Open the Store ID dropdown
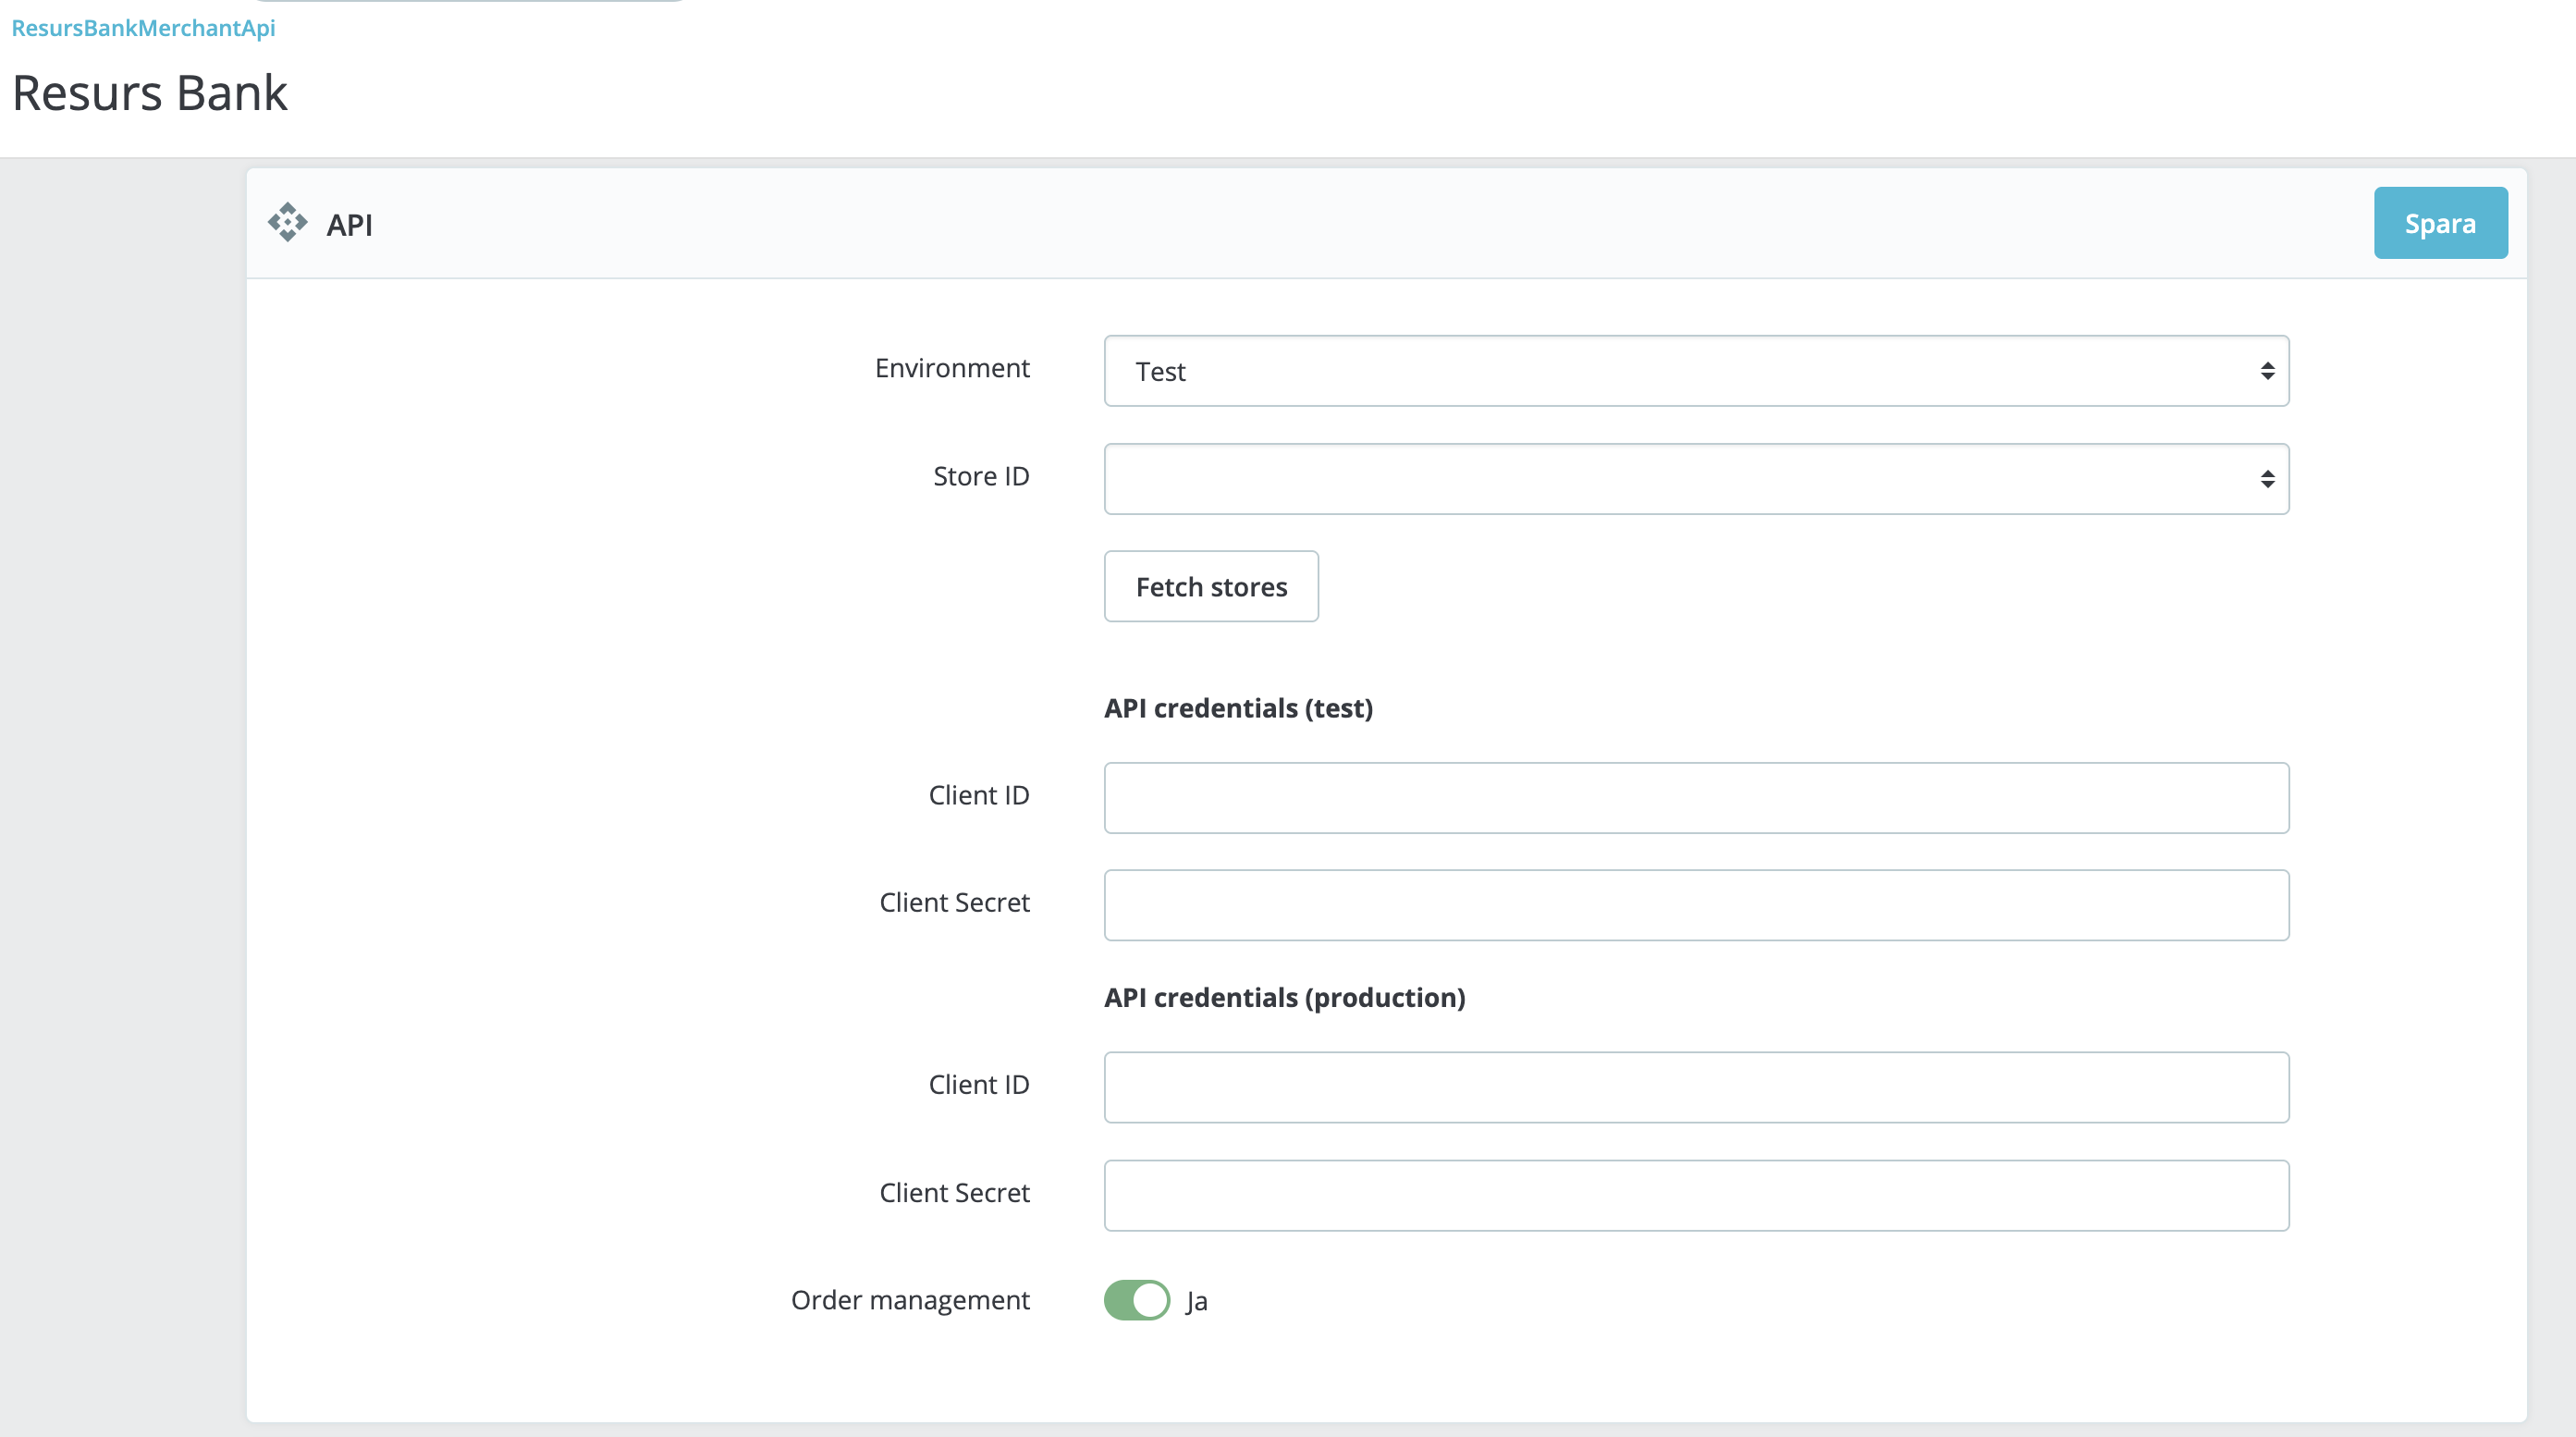Image resolution: width=2576 pixels, height=1437 pixels. [x=1696, y=479]
